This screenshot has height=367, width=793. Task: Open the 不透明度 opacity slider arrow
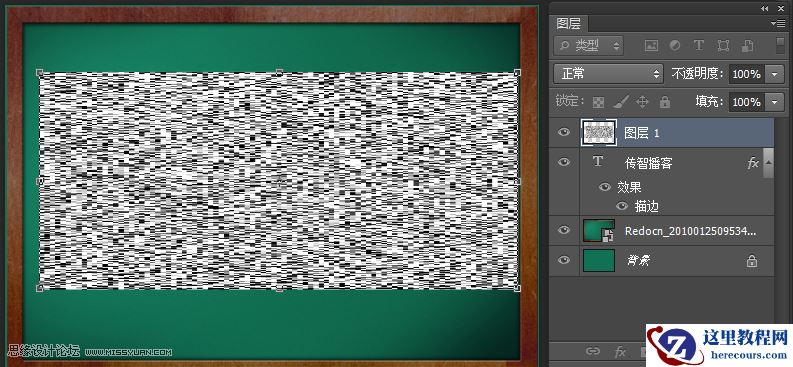775,74
